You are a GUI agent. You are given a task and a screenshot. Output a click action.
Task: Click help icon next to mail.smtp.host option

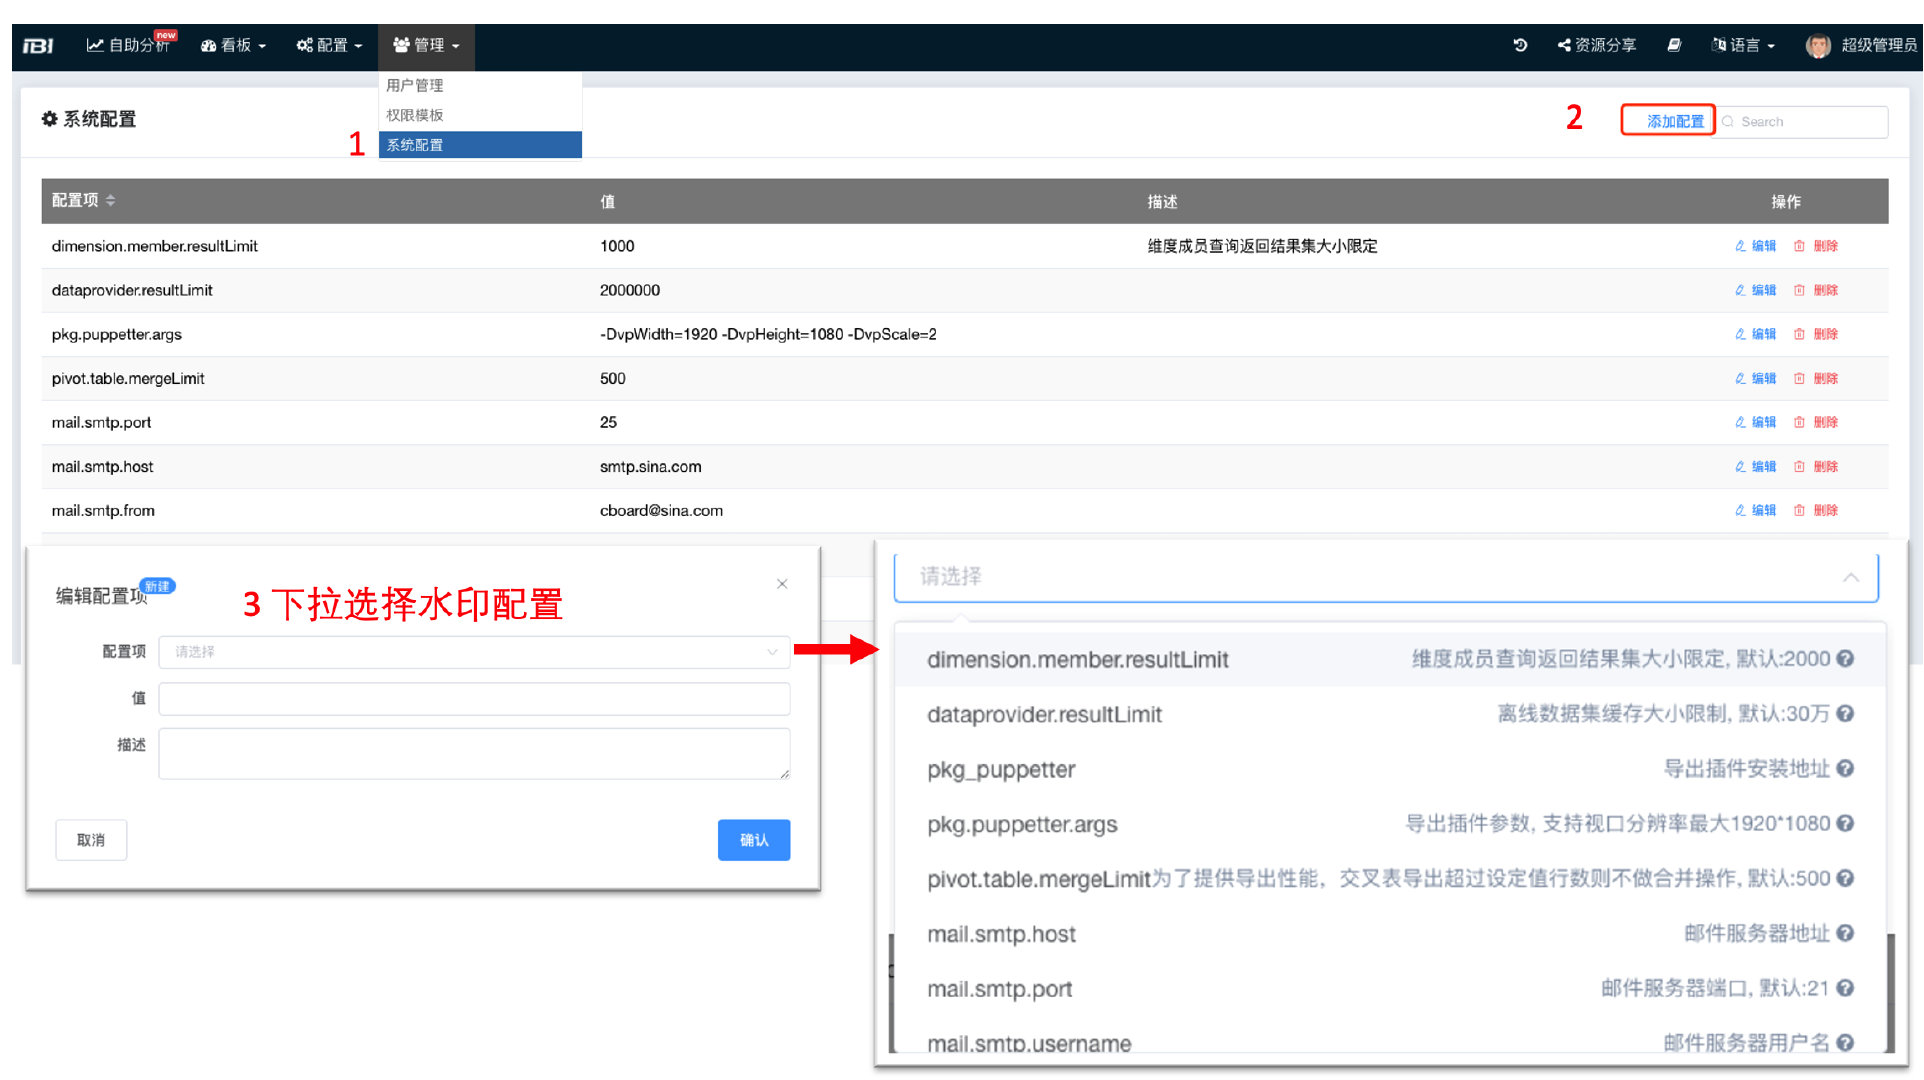click(1846, 933)
